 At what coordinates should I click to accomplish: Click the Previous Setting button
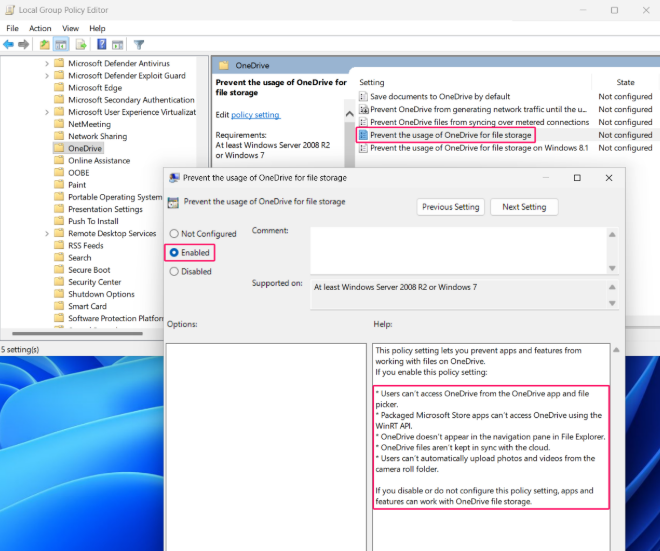pos(450,207)
